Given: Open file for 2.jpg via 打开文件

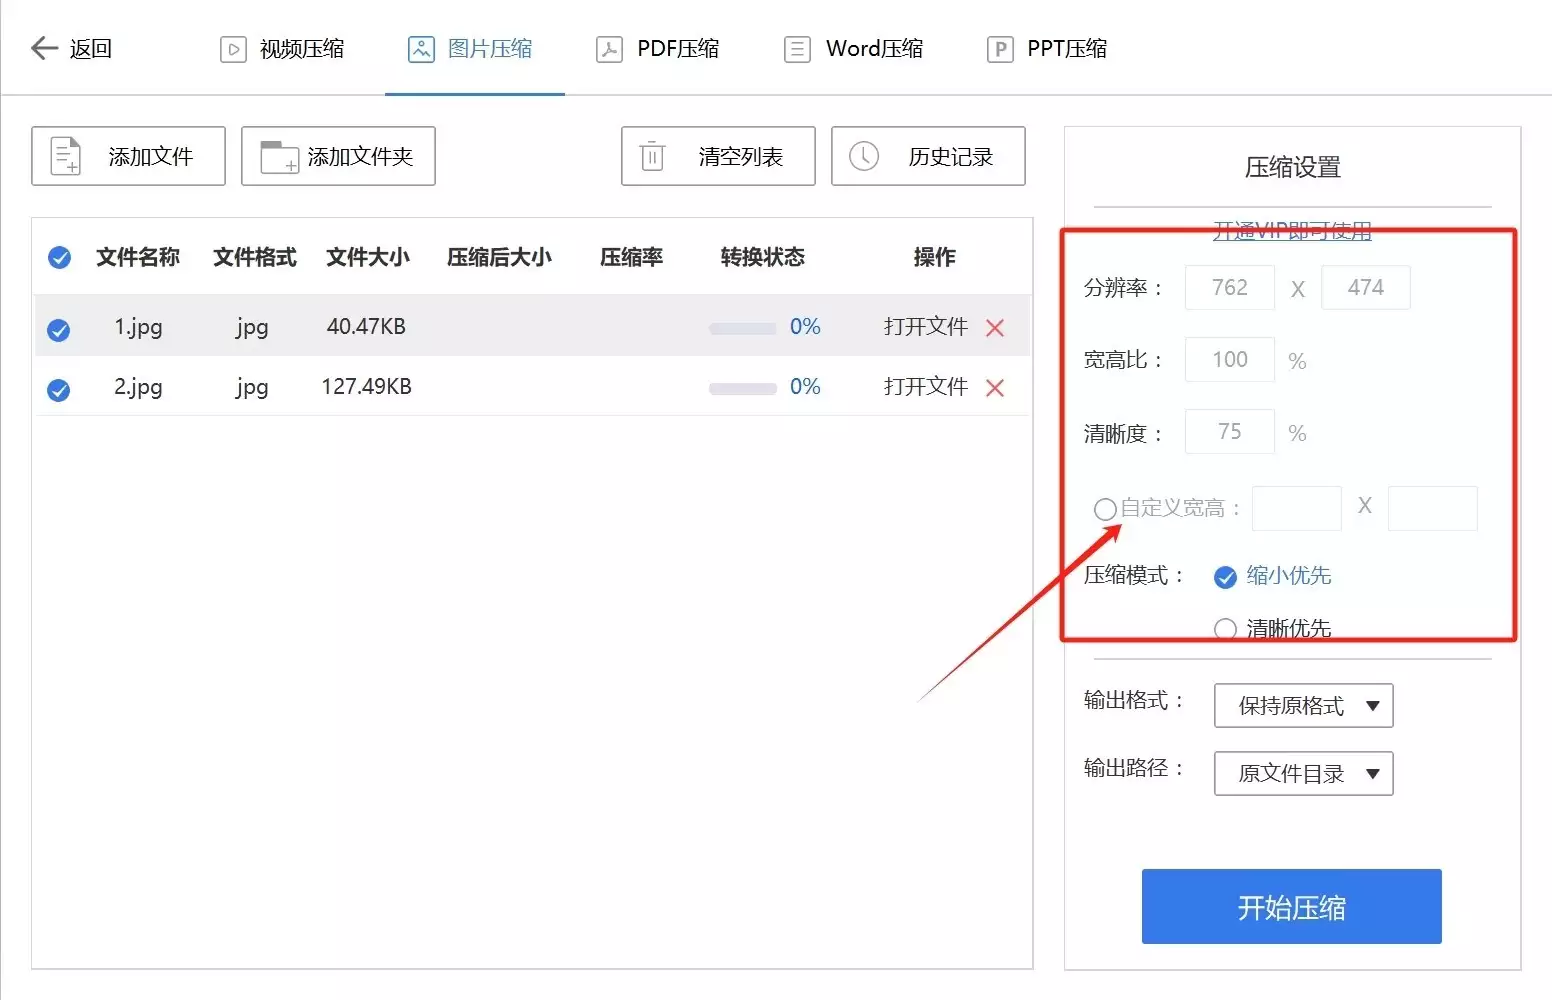Looking at the screenshot, I should coord(926,387).
